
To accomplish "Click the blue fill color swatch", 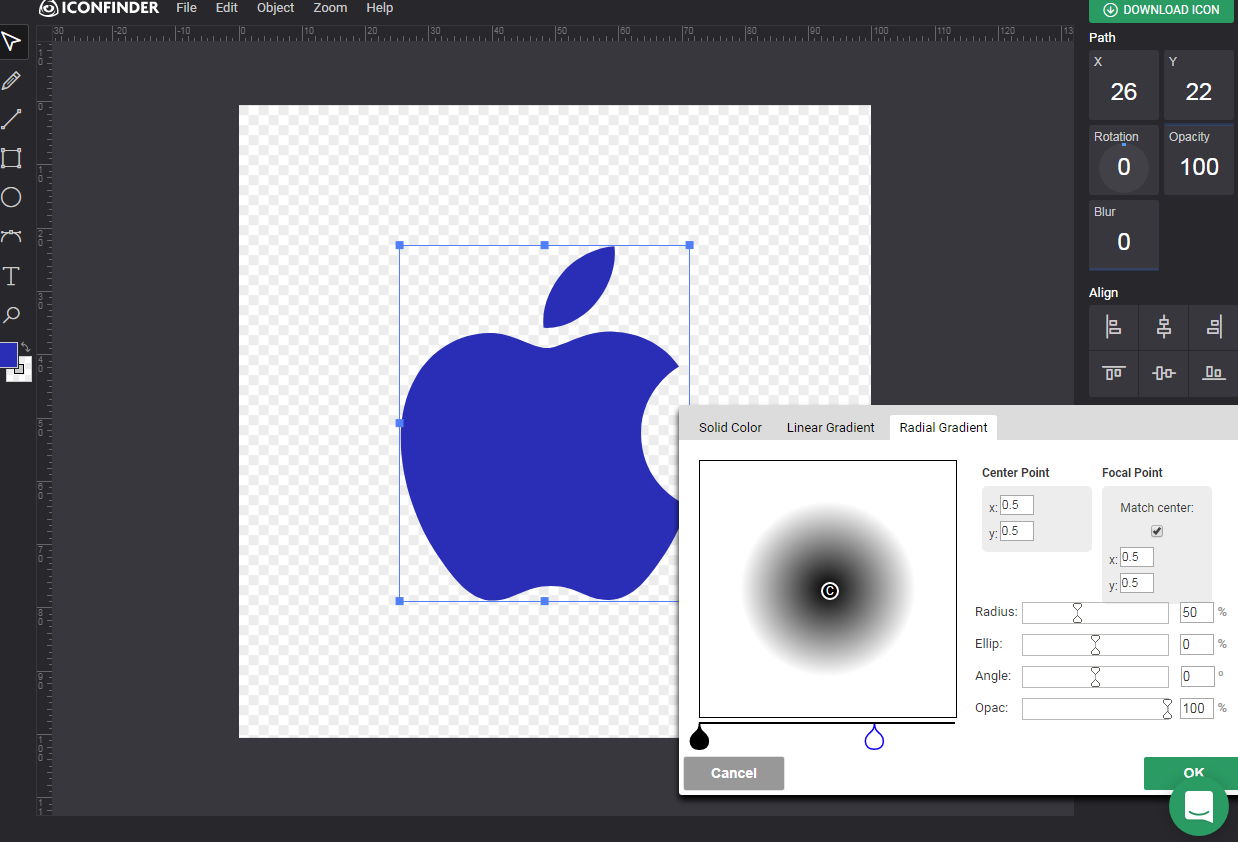I will click(x=8, y=354).
